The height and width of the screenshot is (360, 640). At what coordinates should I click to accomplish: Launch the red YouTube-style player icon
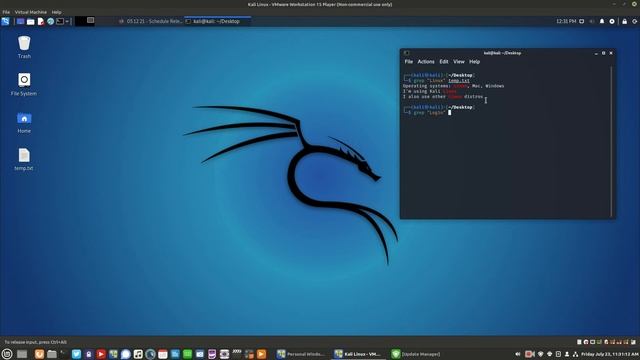(x=101, y=354)
